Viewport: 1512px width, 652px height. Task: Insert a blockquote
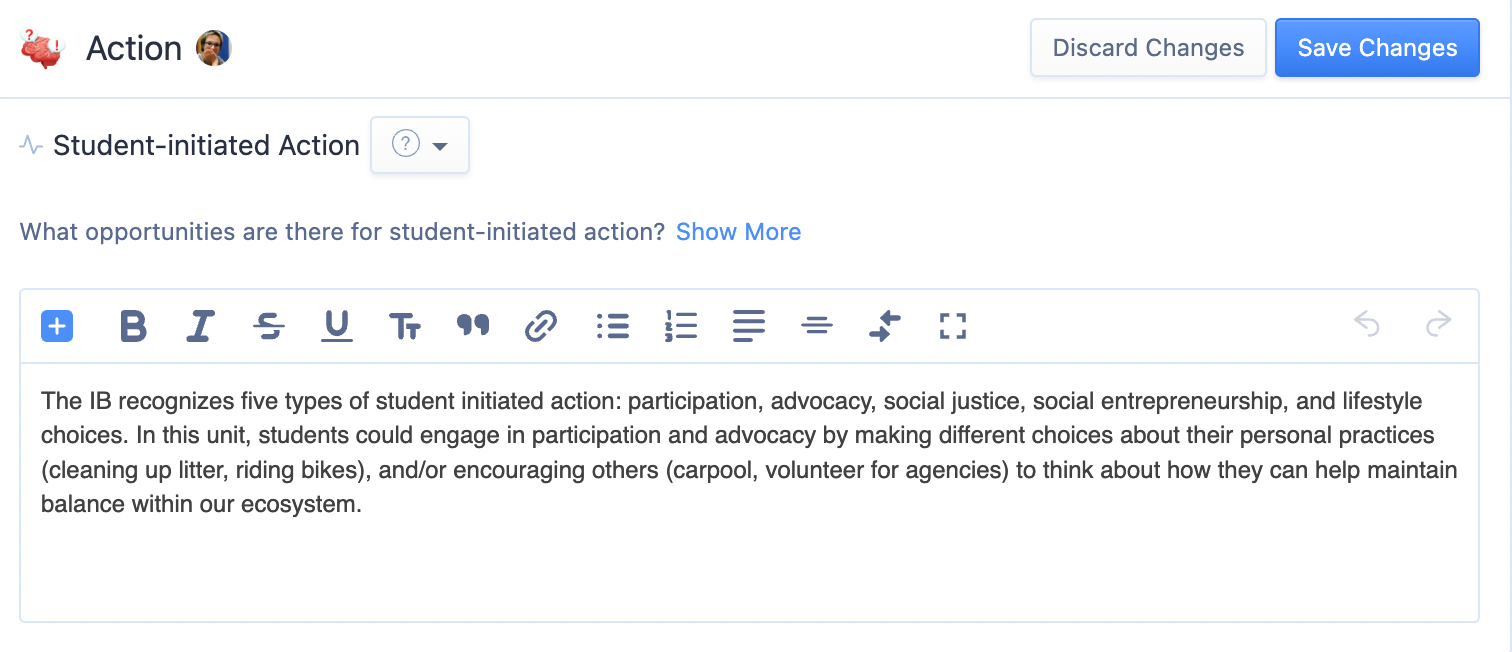pyautogui.click(x=473, y=326)
